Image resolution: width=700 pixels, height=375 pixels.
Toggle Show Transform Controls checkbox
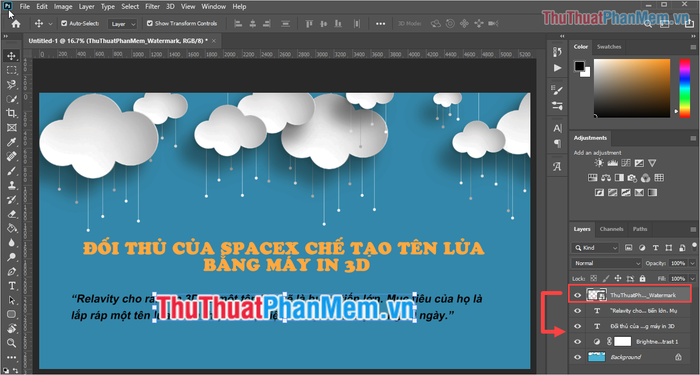pyautogui.click(x=150, y=23)
